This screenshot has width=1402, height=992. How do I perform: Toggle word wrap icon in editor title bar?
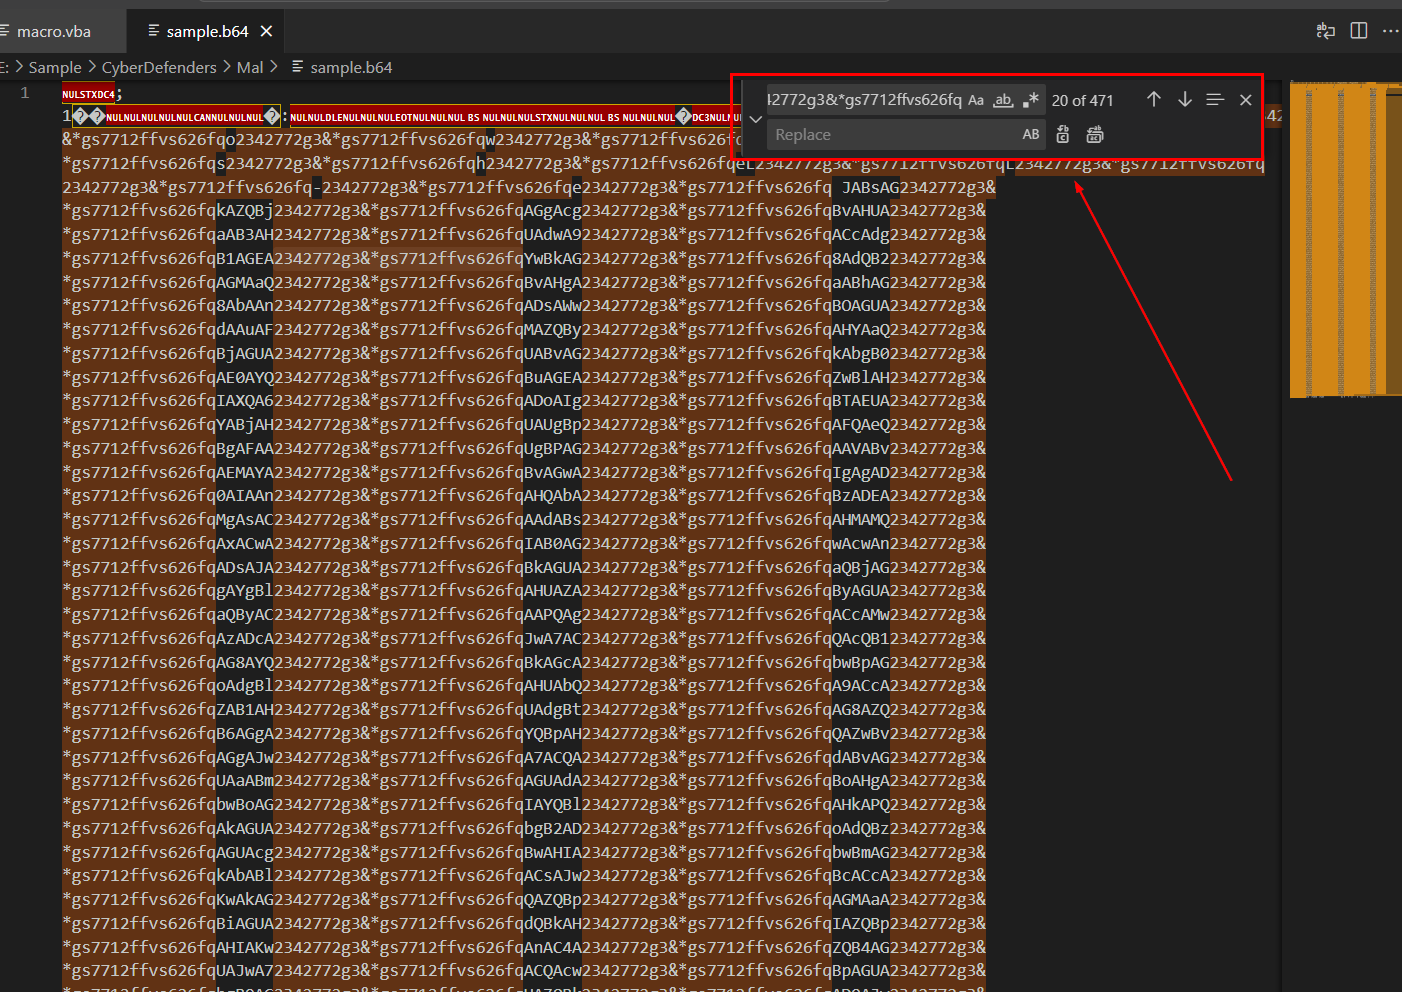tap(1326, 31)
